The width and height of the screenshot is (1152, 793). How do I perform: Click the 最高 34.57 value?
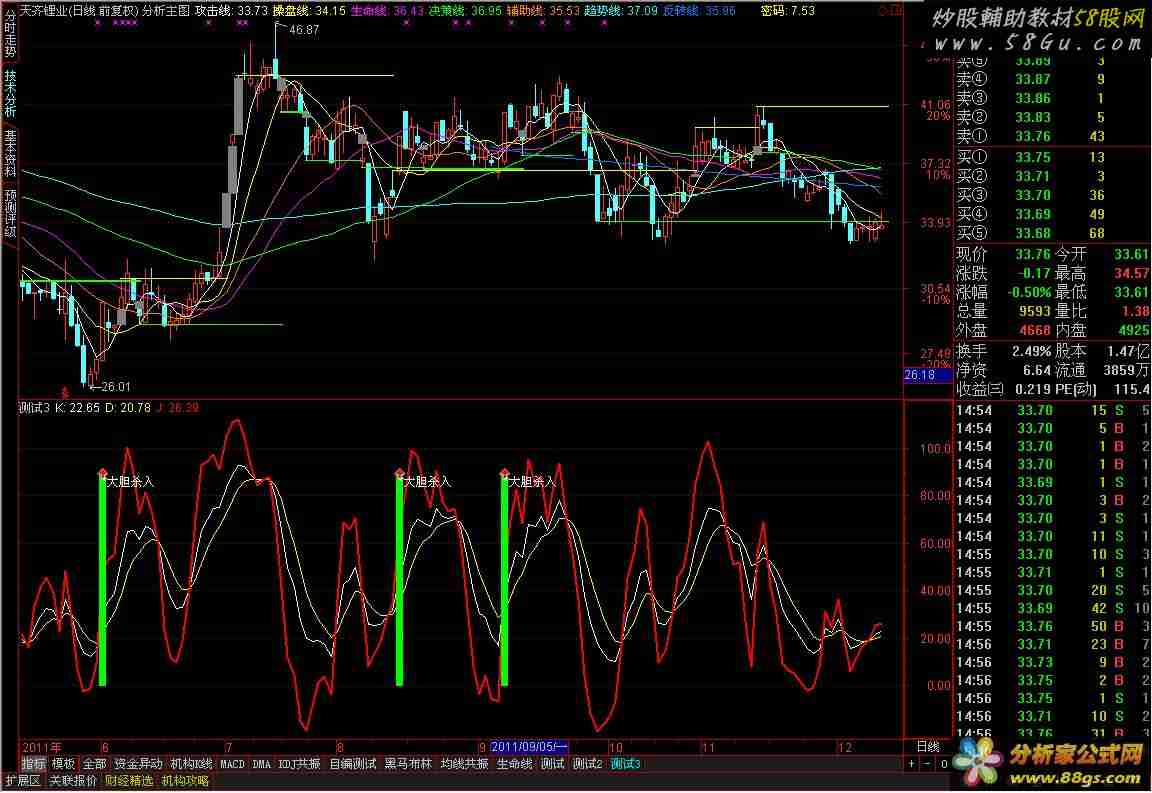coord(1131,273)
